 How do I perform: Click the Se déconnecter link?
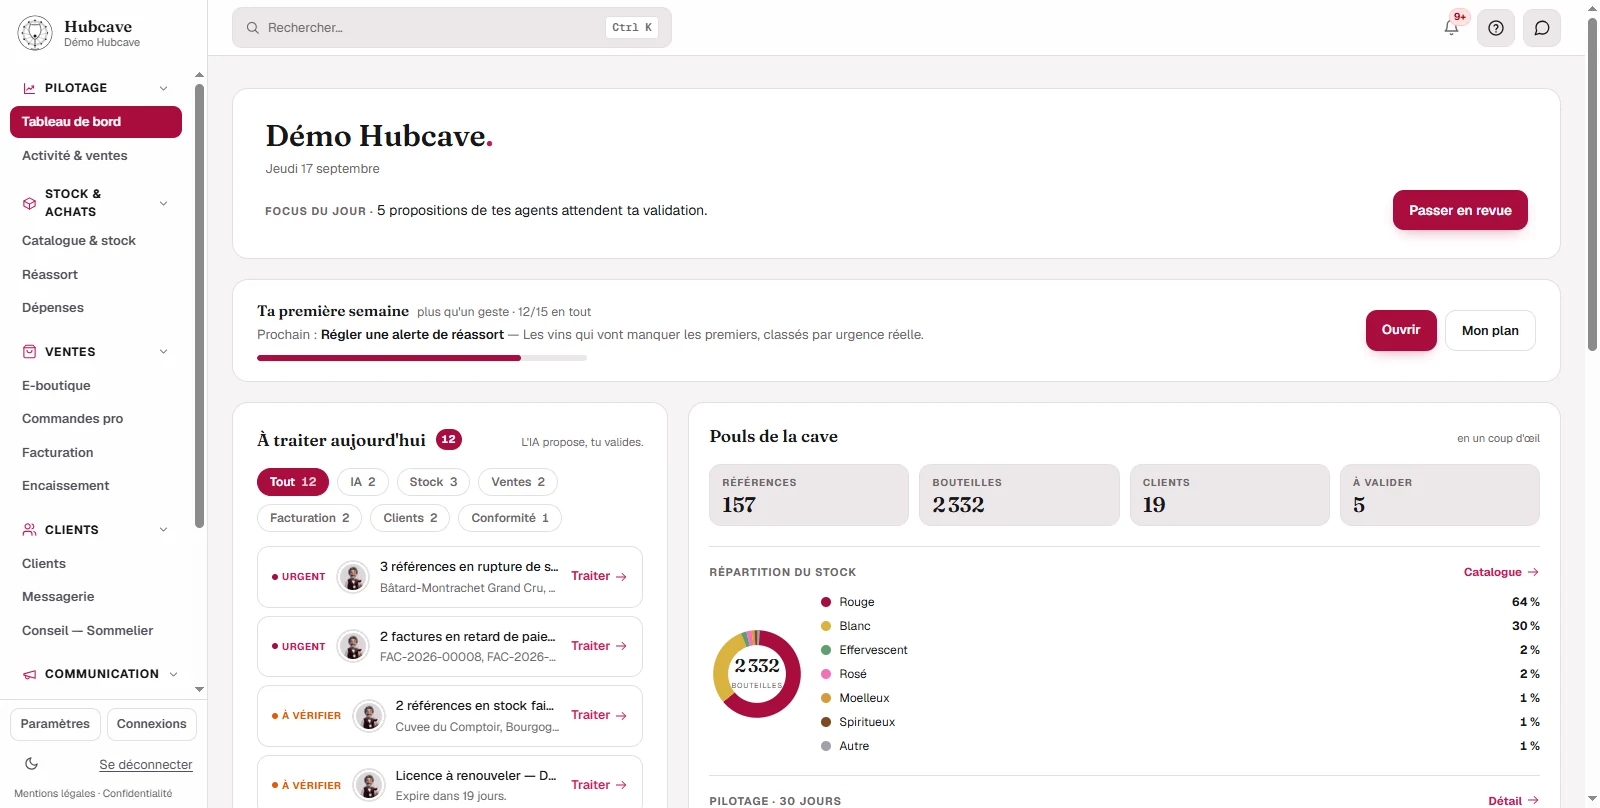146,765
